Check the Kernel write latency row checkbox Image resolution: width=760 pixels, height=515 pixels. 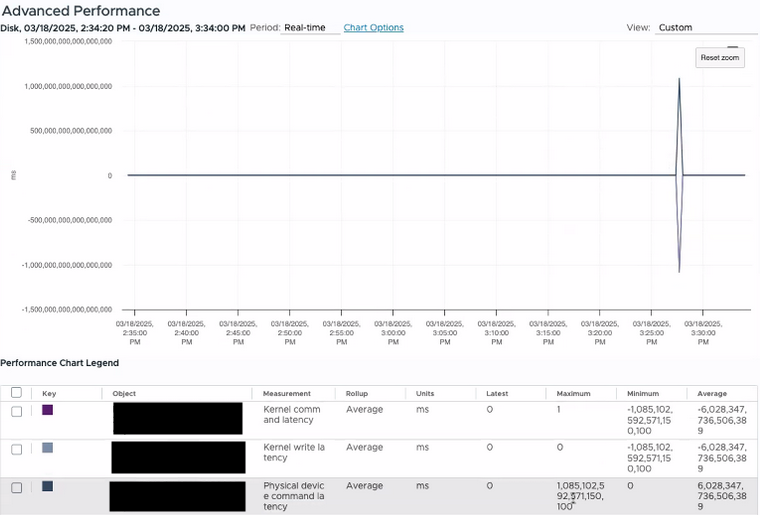click(16, 449)
